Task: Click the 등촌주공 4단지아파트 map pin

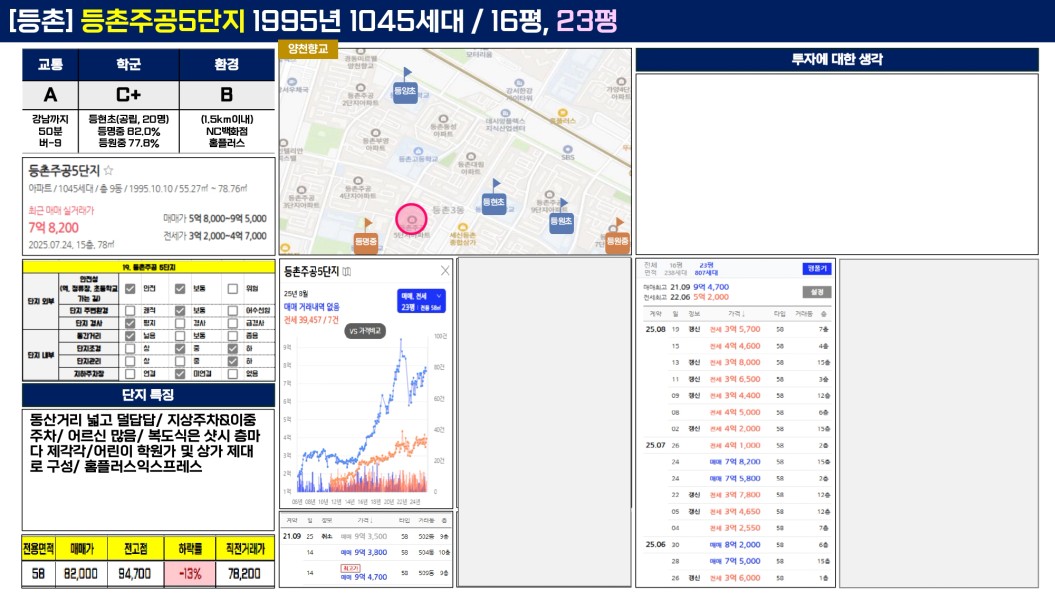Action: 358,180
